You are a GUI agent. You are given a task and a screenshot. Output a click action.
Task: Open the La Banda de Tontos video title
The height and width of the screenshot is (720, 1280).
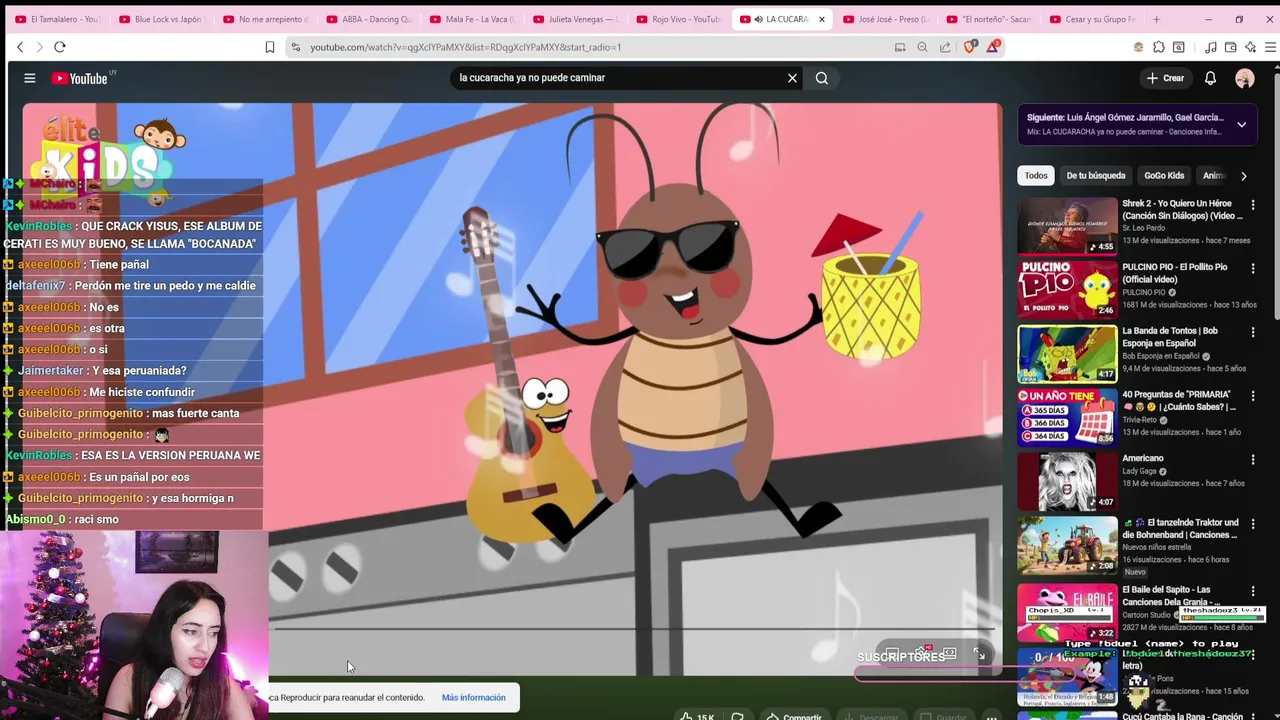click(x=1170, y=337)
